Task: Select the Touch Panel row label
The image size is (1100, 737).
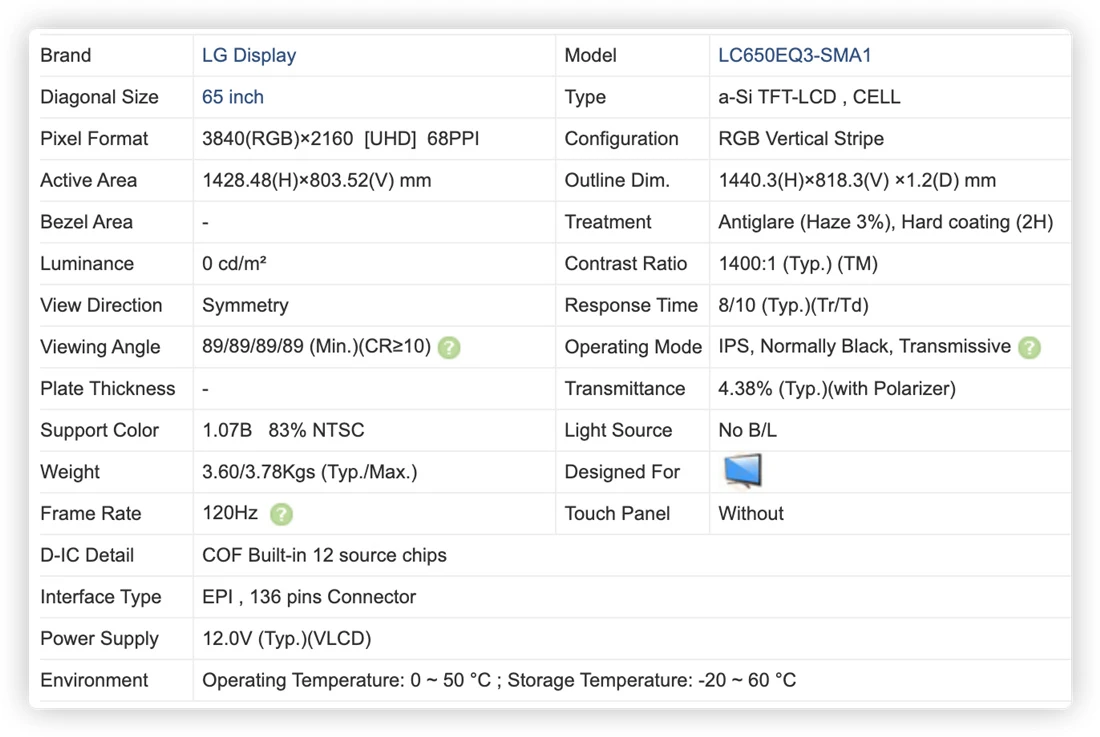Action: [617, 513]
